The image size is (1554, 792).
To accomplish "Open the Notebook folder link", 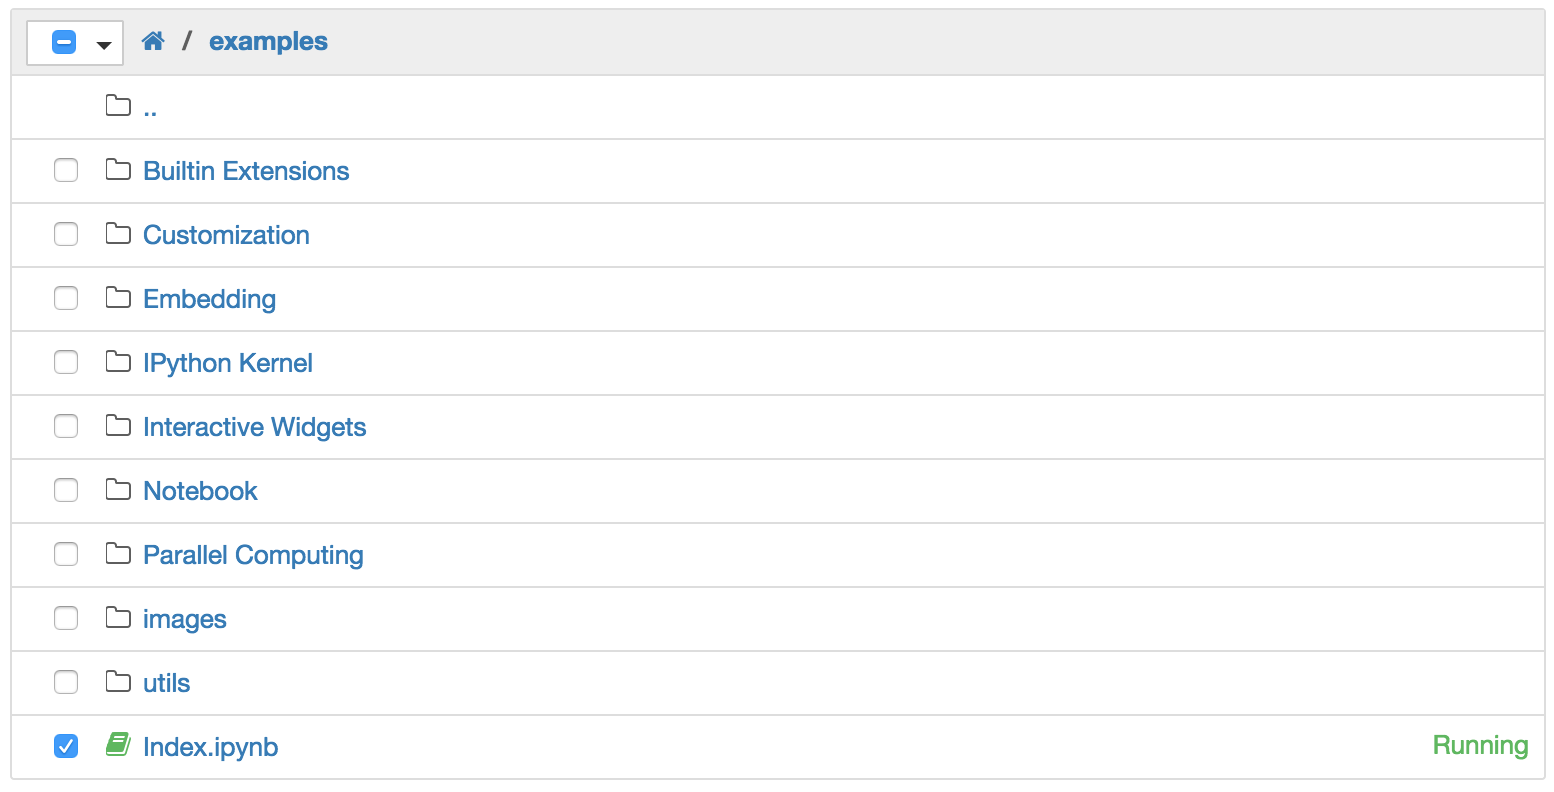I will (x=200, y=490).
